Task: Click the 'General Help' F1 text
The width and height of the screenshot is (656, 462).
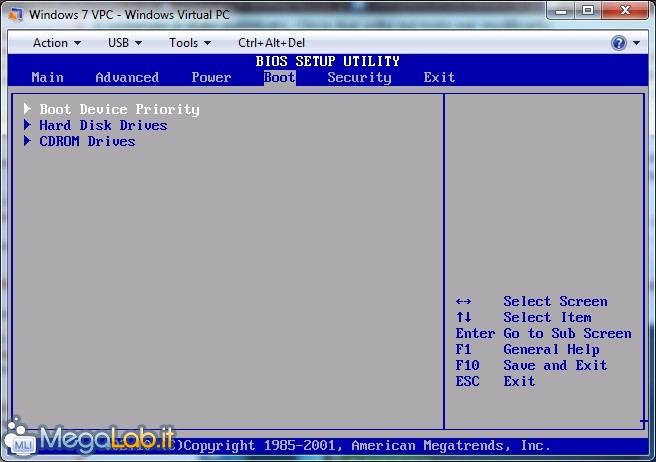Action: 551,349
